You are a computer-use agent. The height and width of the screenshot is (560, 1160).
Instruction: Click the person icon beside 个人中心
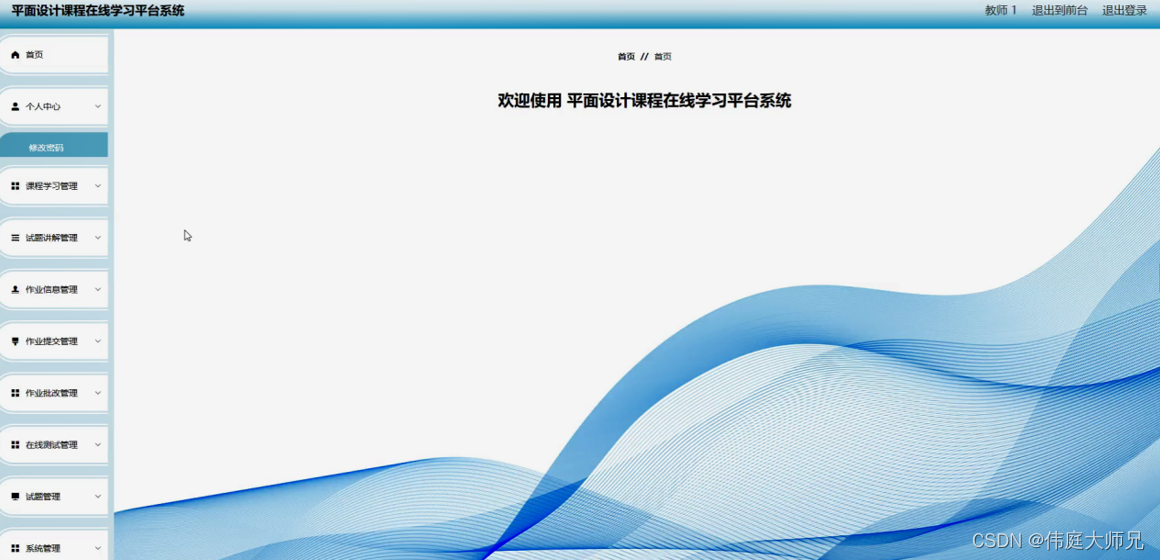pos(15,107)
